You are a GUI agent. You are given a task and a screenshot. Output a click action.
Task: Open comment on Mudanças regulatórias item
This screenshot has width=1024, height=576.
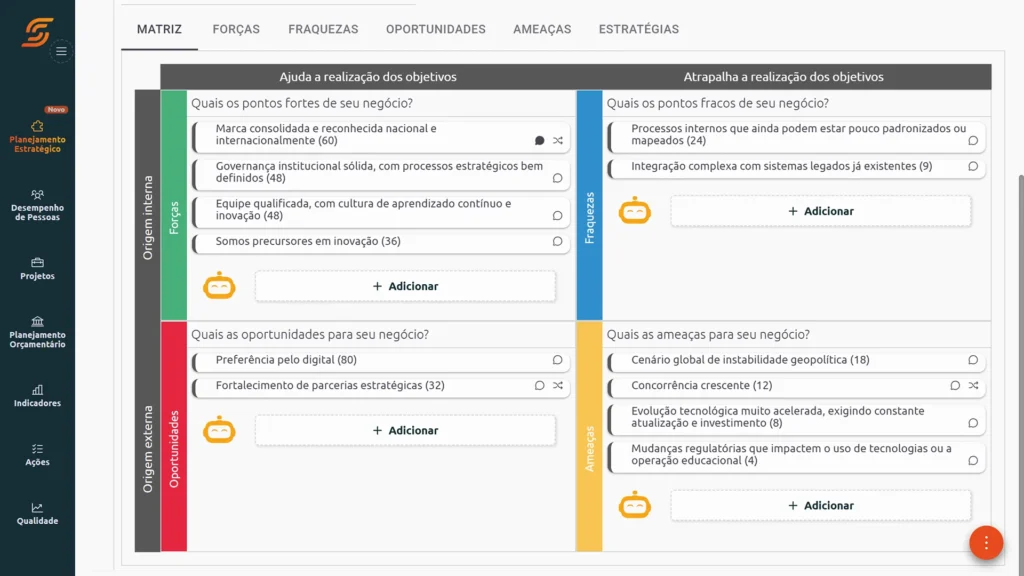[x=973, y=460]
